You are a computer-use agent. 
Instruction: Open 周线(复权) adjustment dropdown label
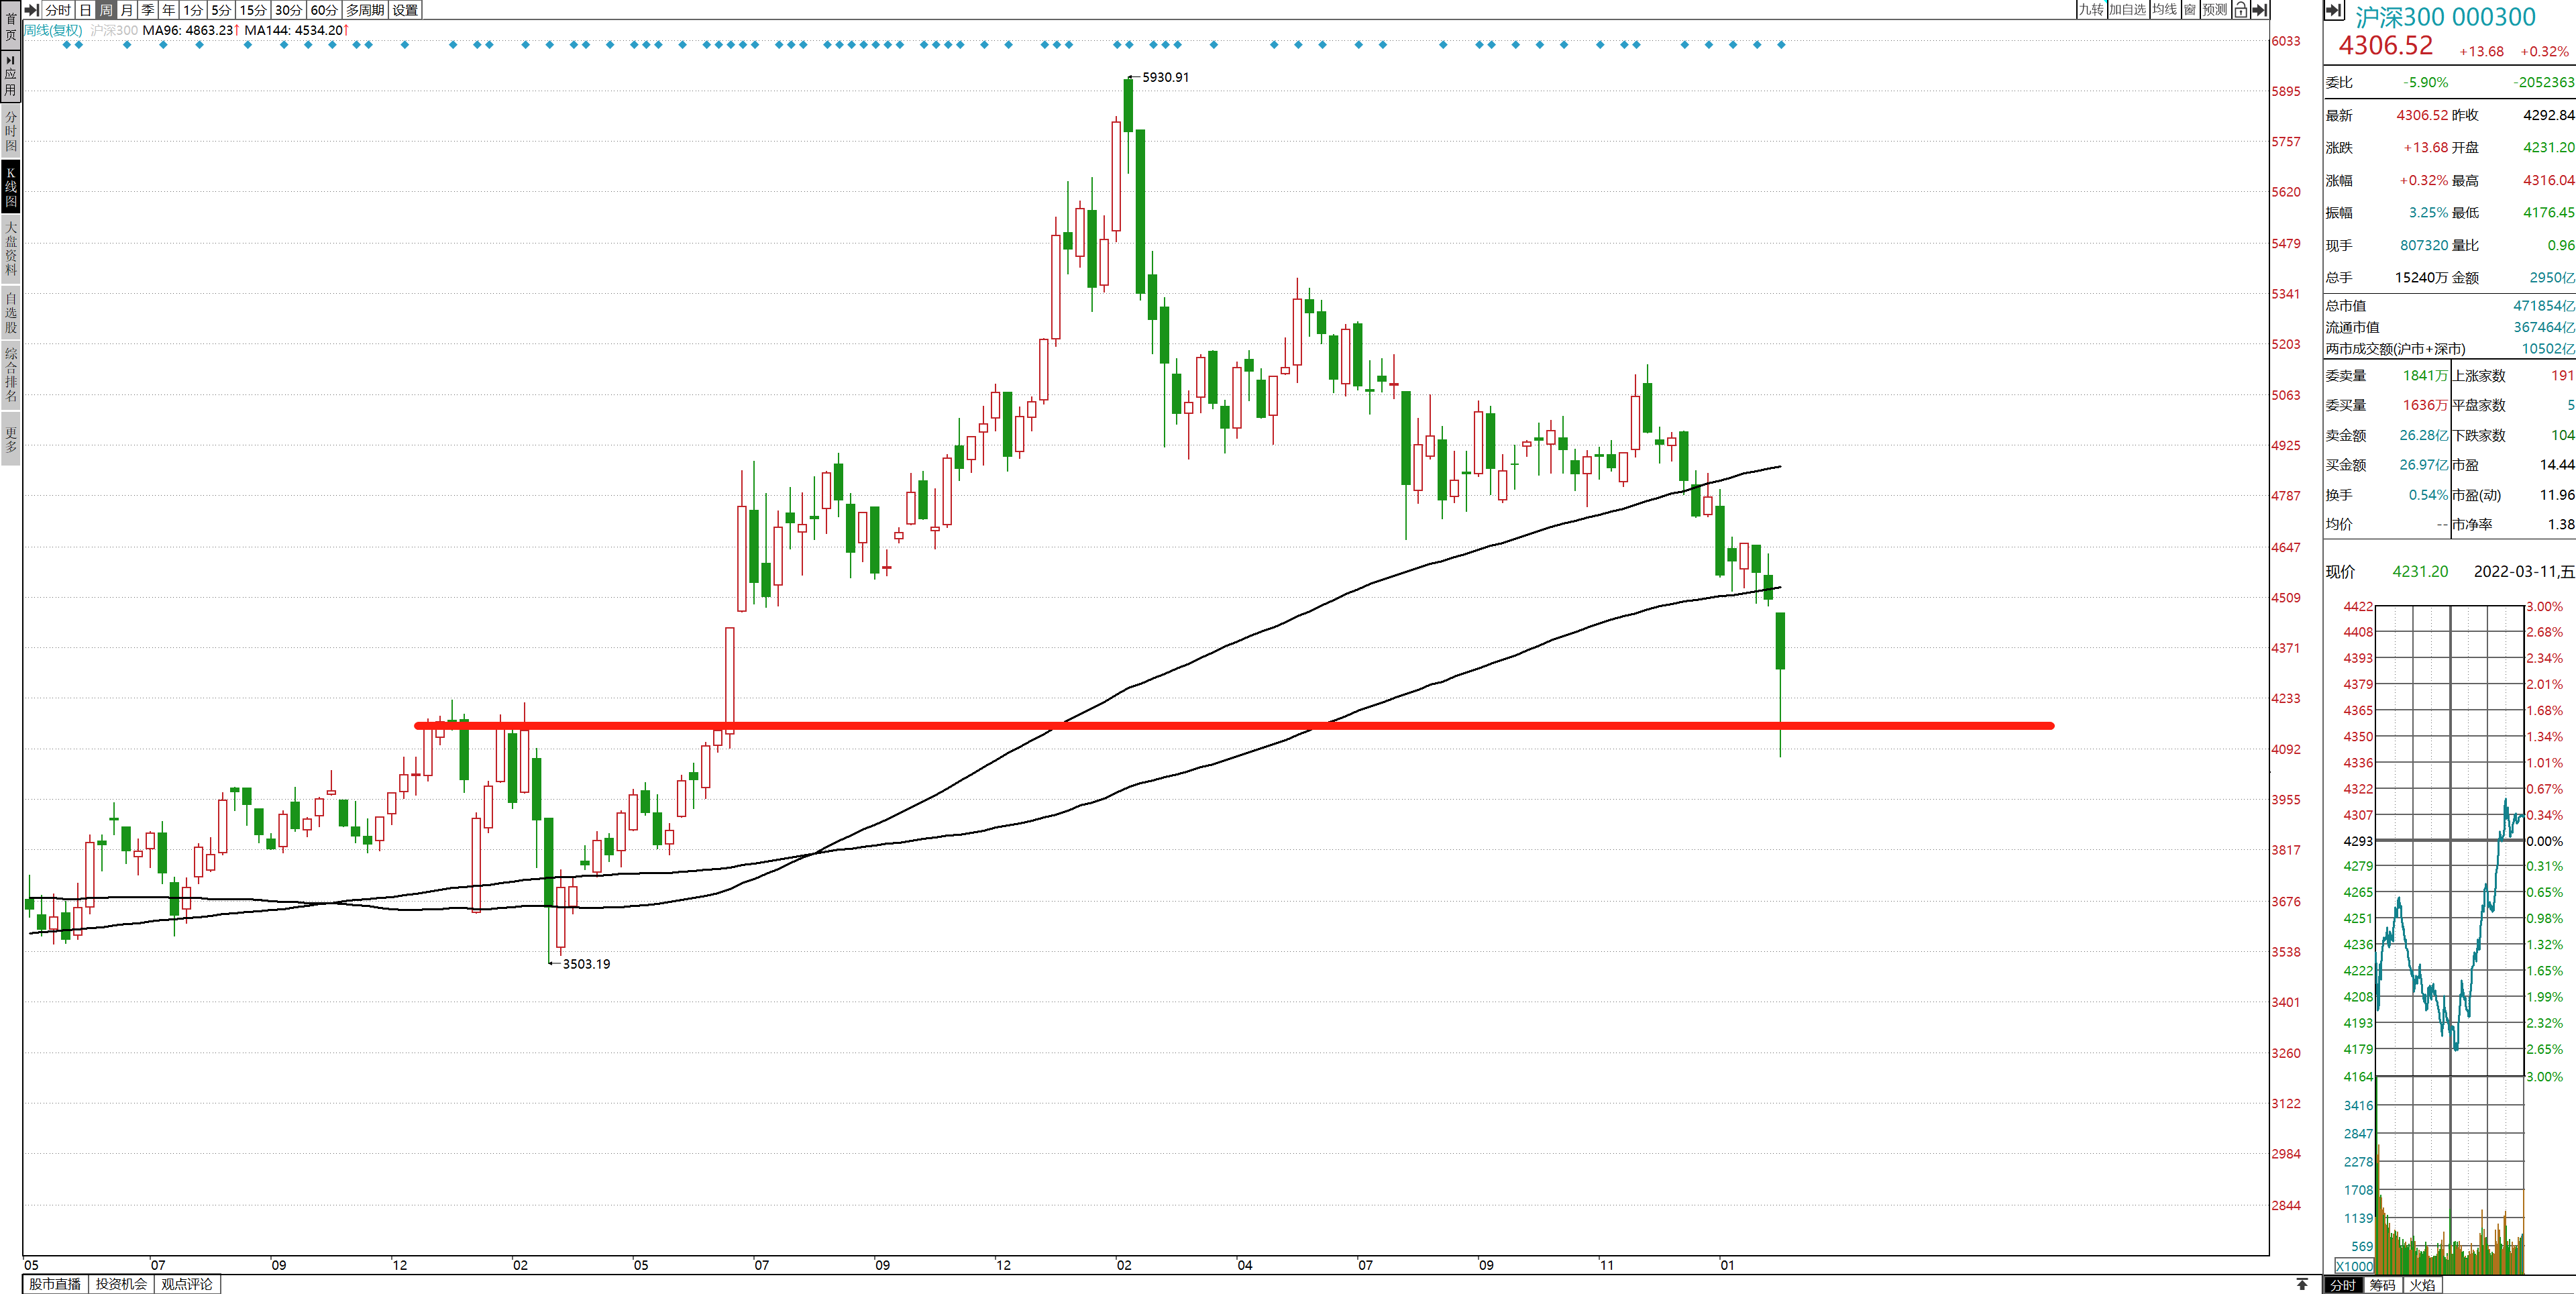(x=54, y=30)
